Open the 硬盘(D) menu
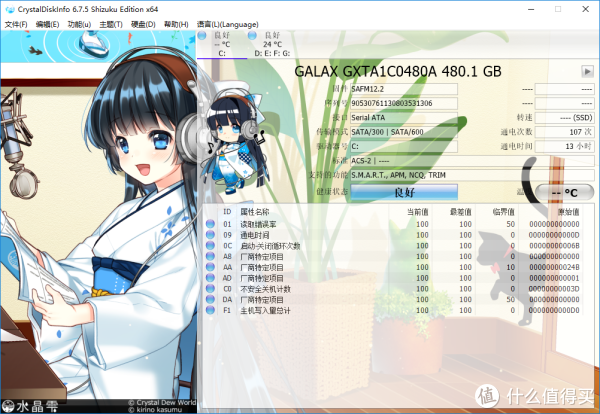 (x=143, y=24)
